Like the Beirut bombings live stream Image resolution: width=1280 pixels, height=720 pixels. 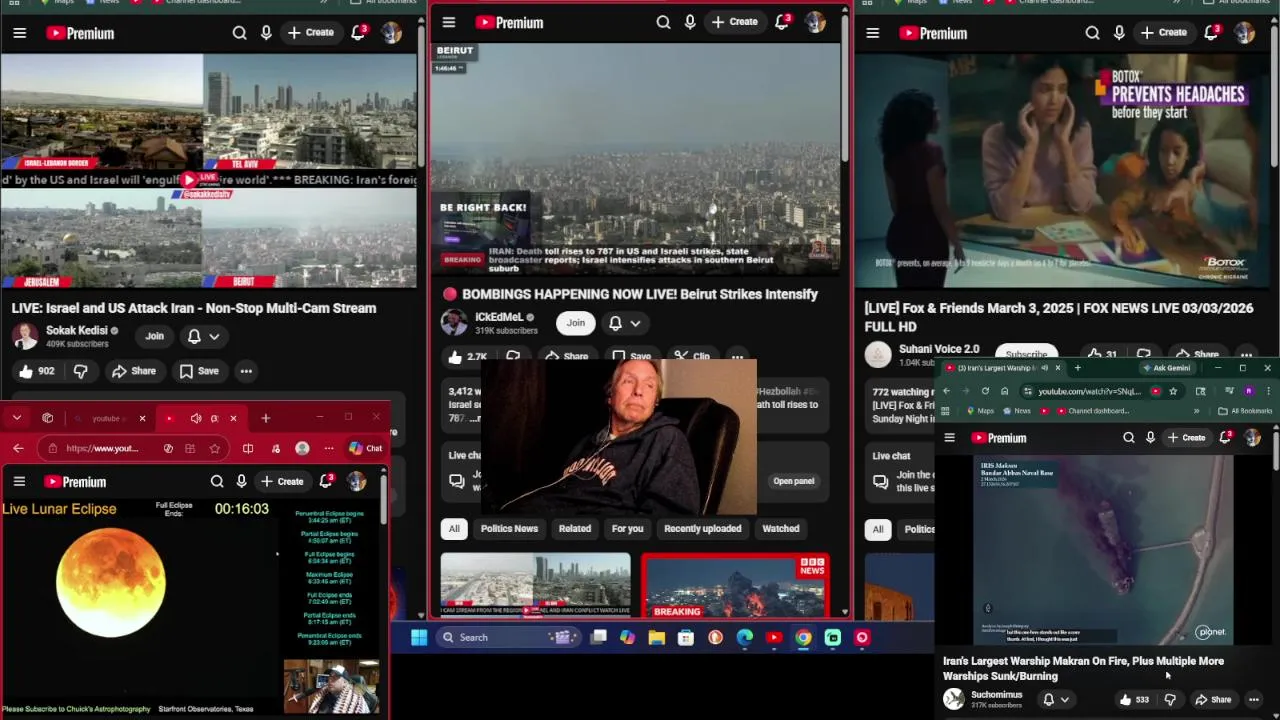467,356
